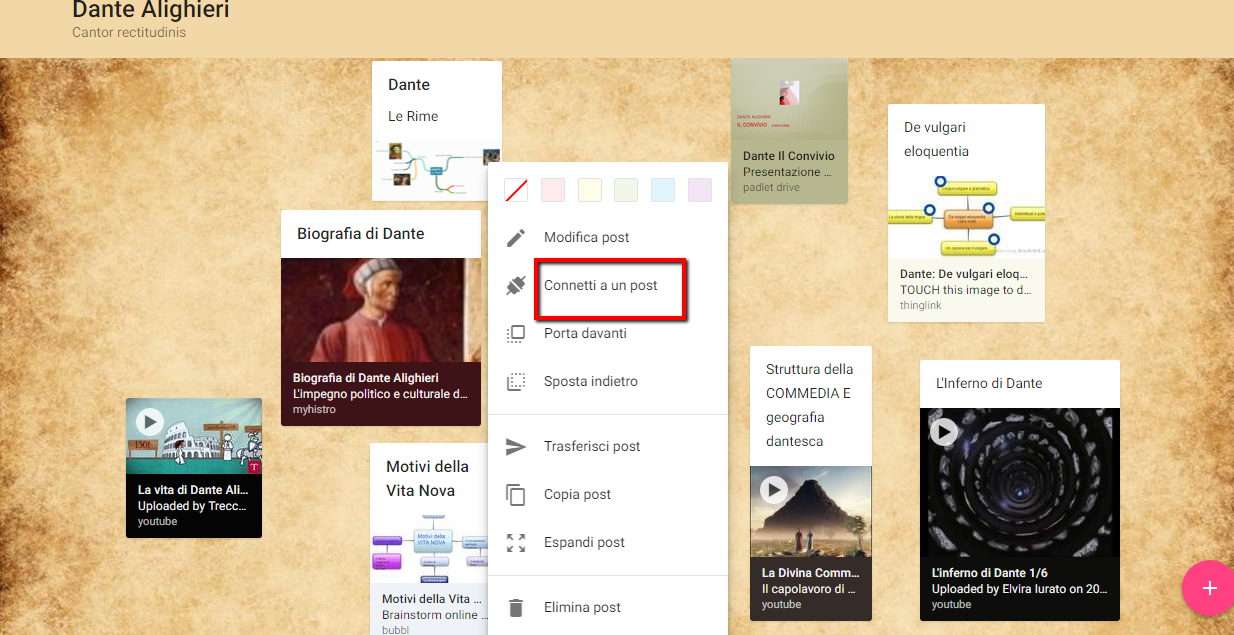Choose 'Modifica post' from the menu
This screenshot has width=1234, height=635.
coord(585,237)
